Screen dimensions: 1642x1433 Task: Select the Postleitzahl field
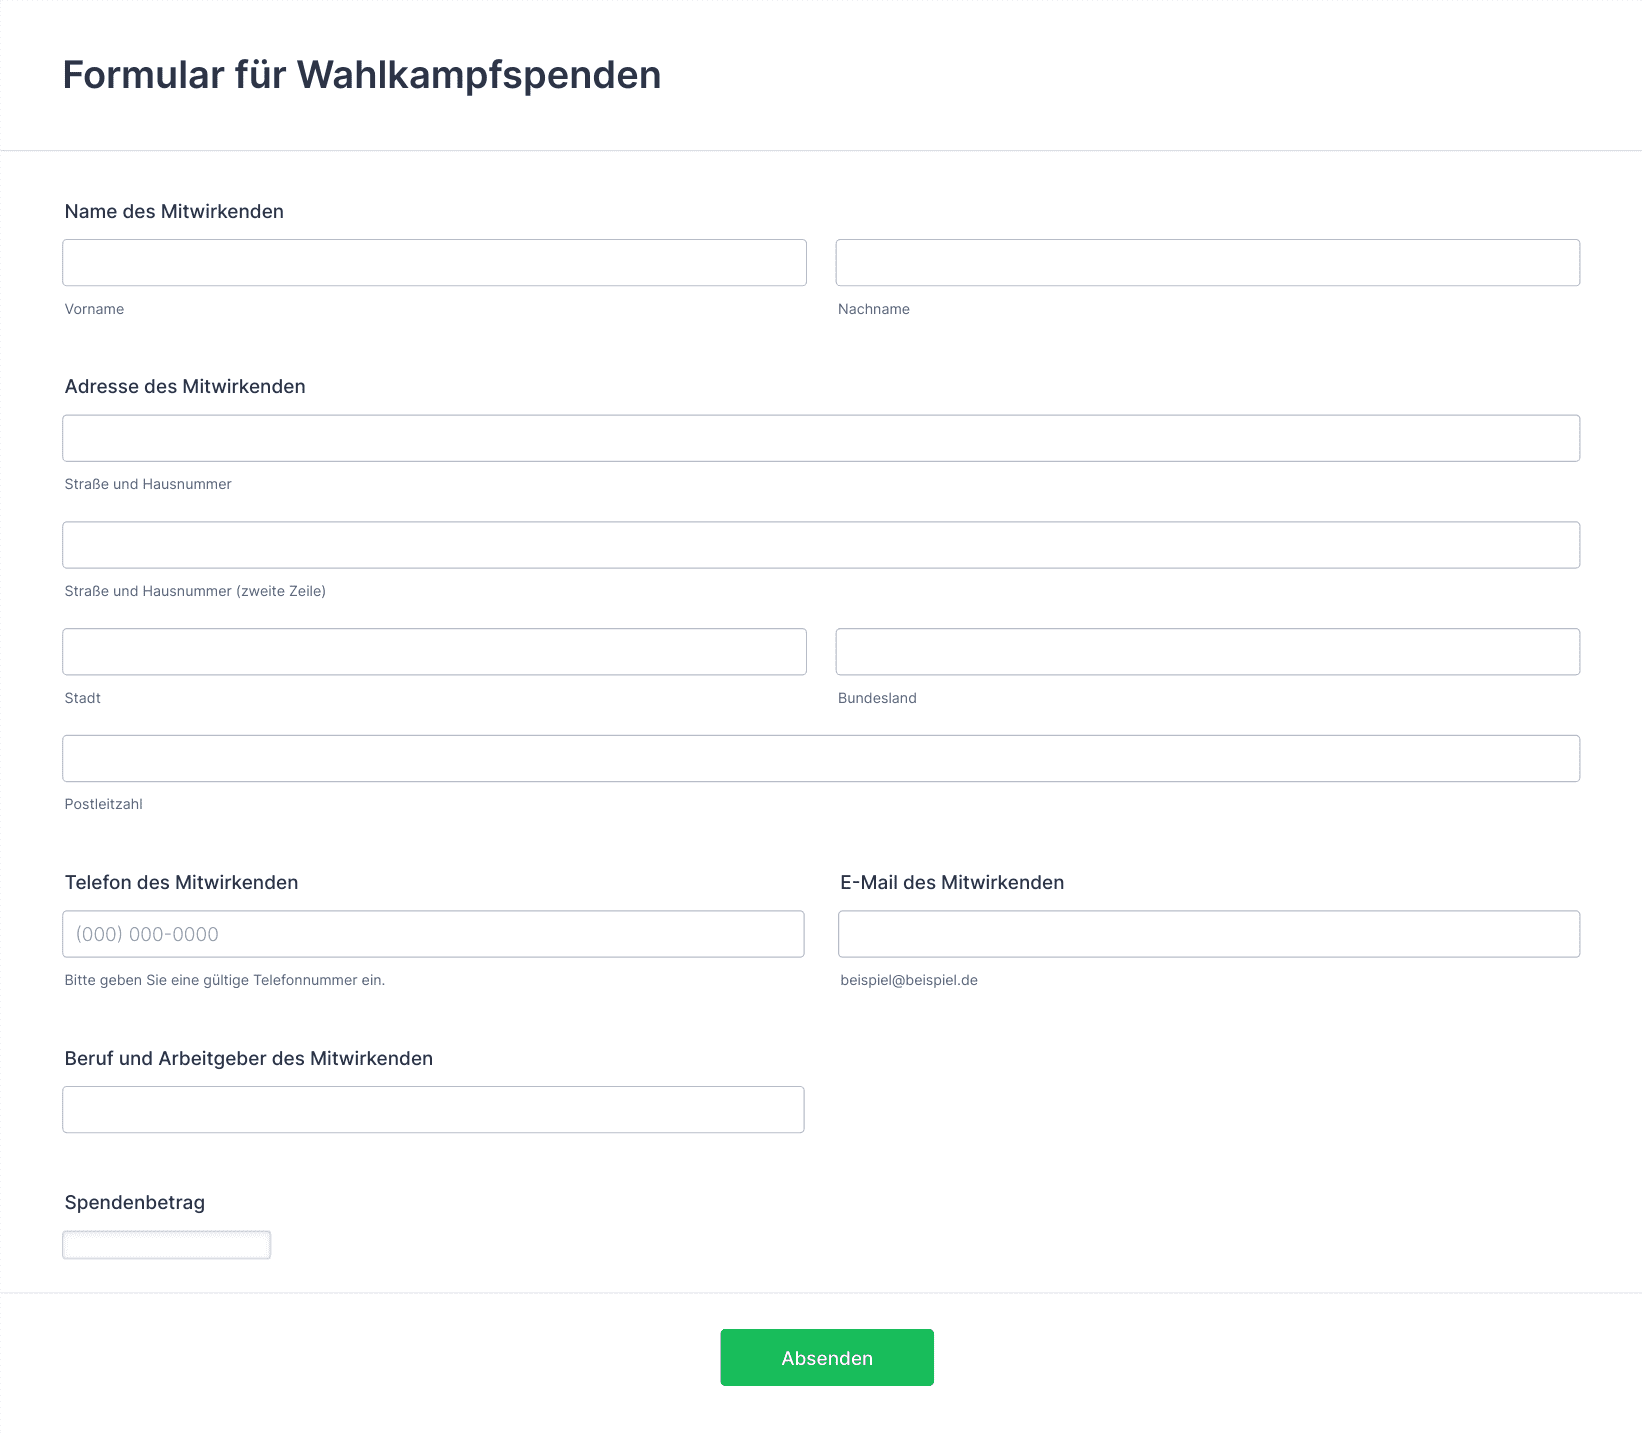(x=821, y=759)
